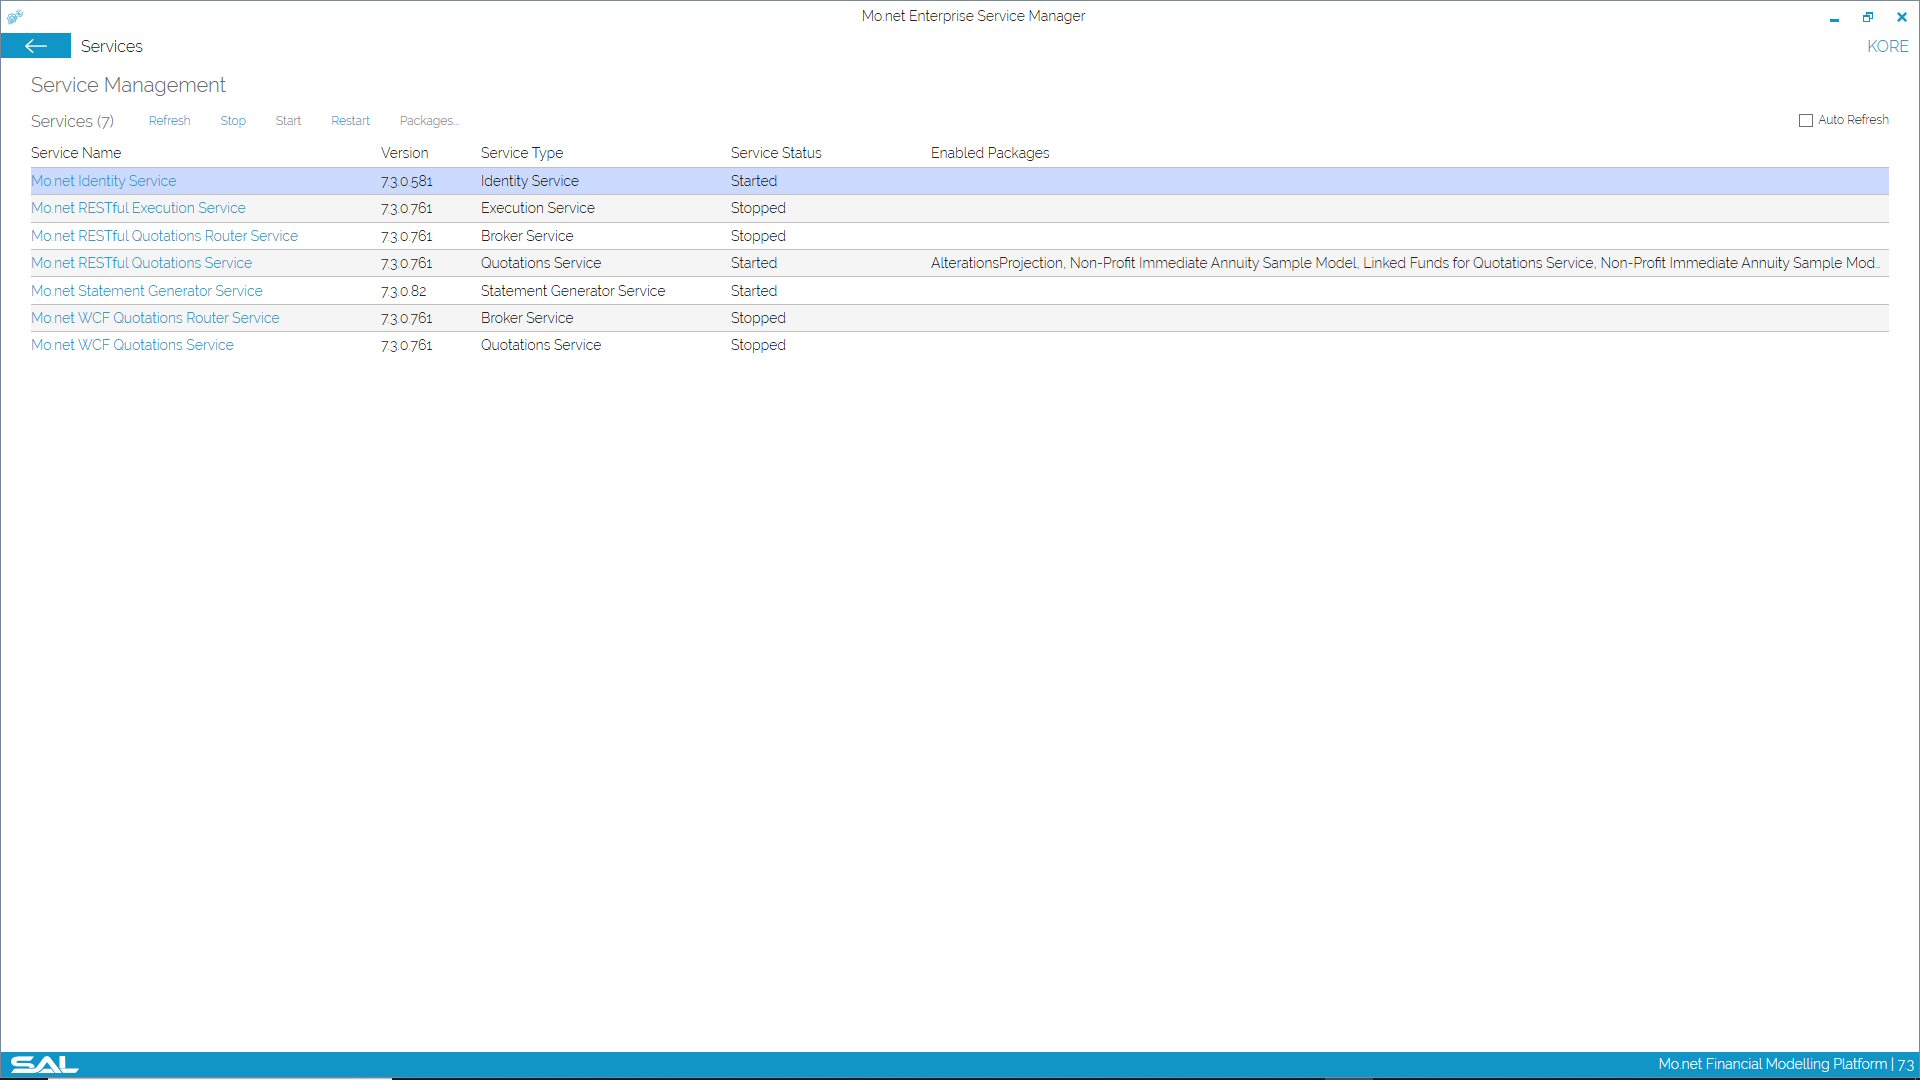
Task: Click the minimize window icon
Action: [x=1834, y=15]
